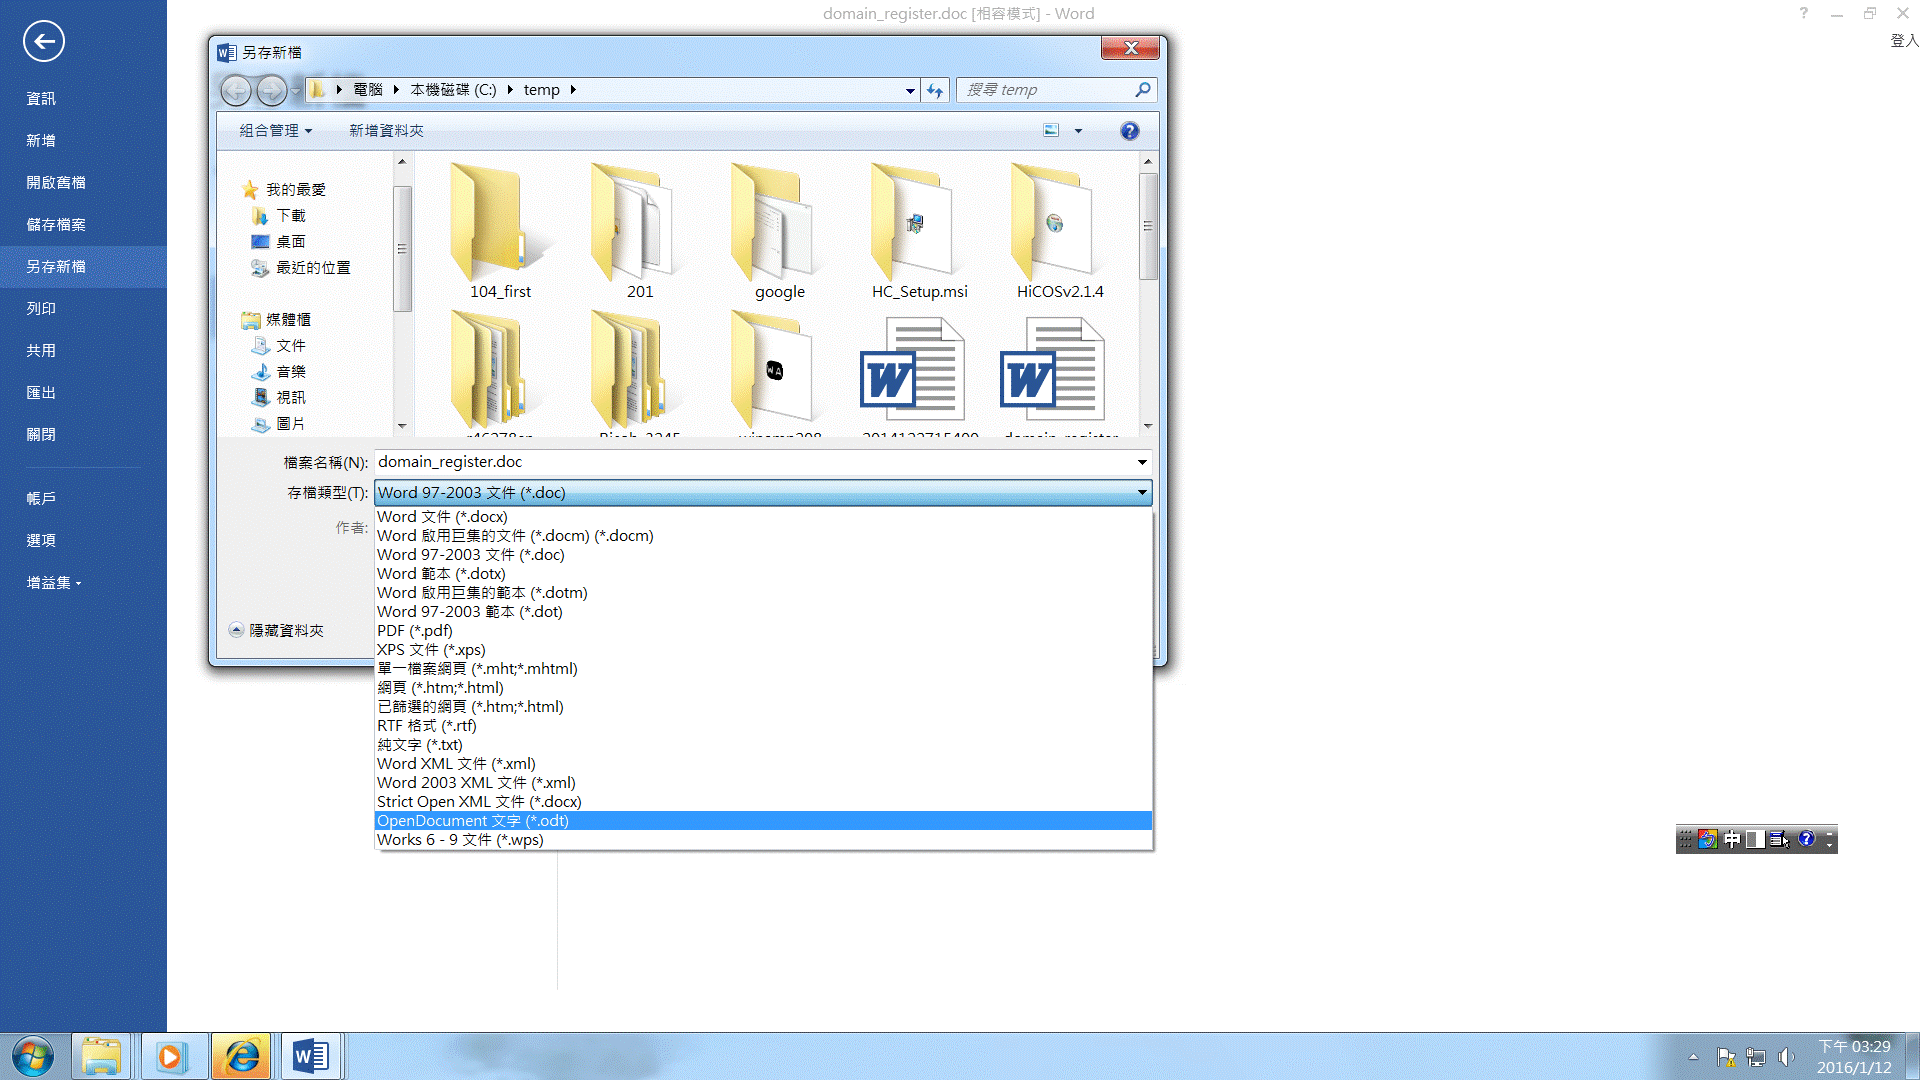Screen dimensions: 1920x1080
Task: Click the back arrow to leave backstage view
Action: pyautogui.click(x=43, y=41)
